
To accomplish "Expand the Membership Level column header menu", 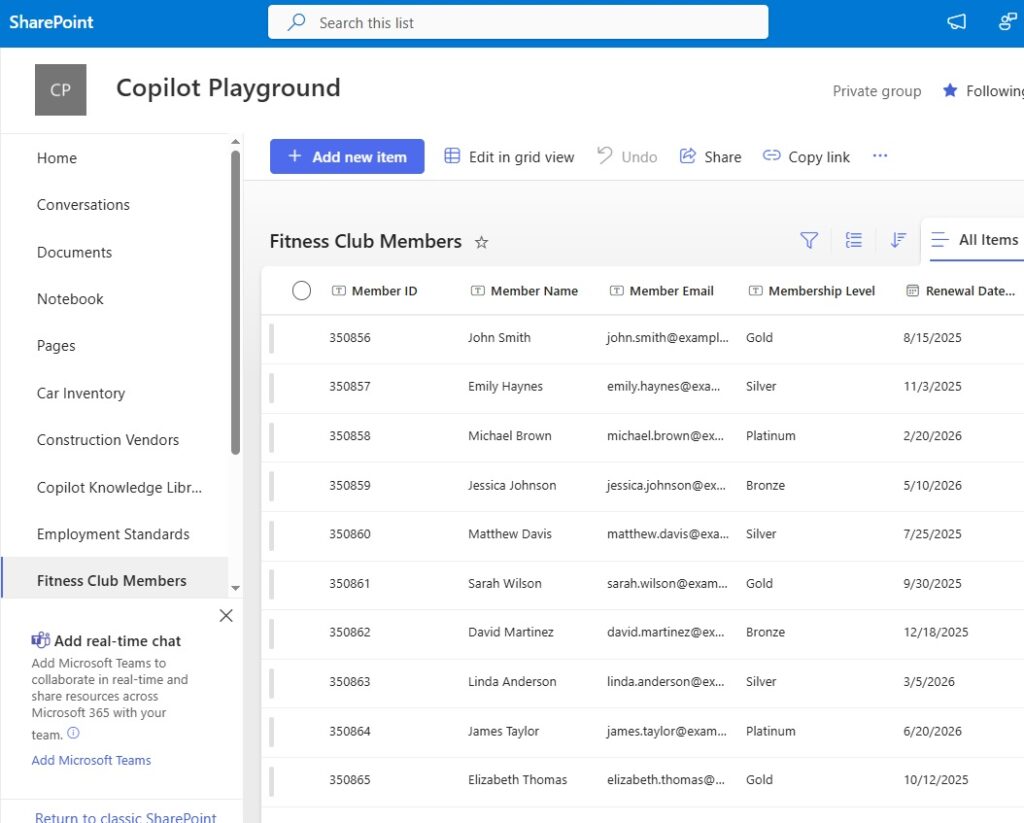I will coord(812,291).
